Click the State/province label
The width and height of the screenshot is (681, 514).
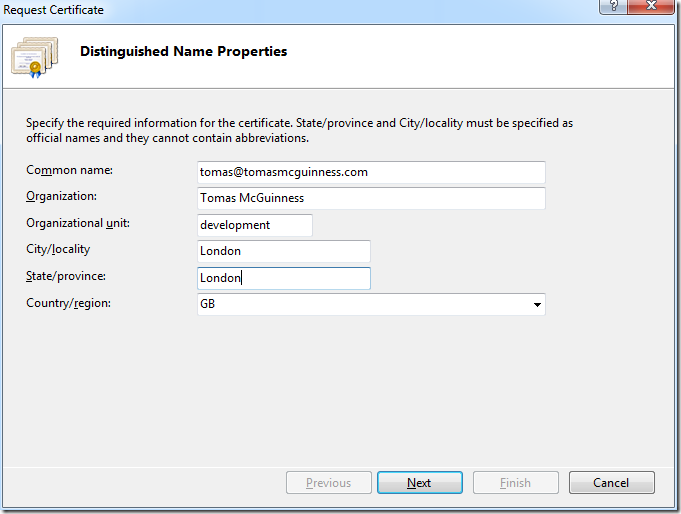click(x=66, y=276)
